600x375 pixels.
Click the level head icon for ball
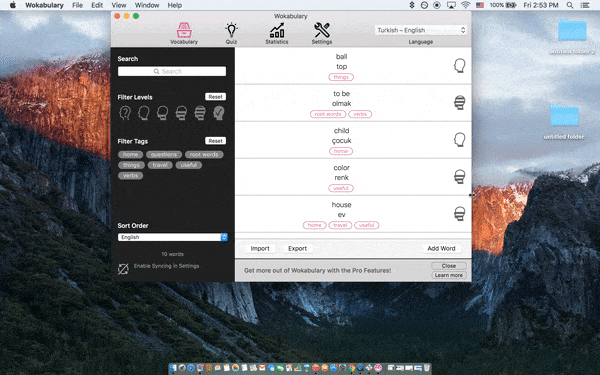[x=460, y=65]
